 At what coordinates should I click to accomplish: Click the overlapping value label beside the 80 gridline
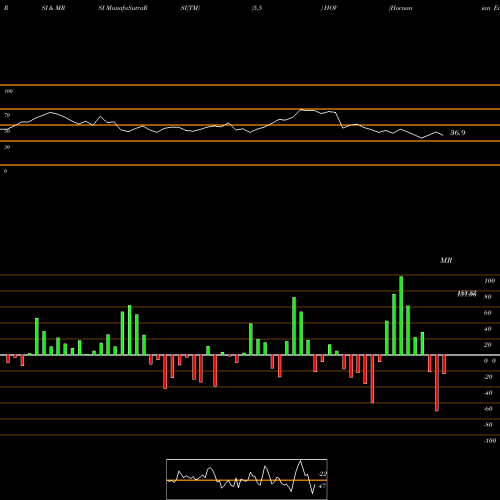click(x=467, y=294)
